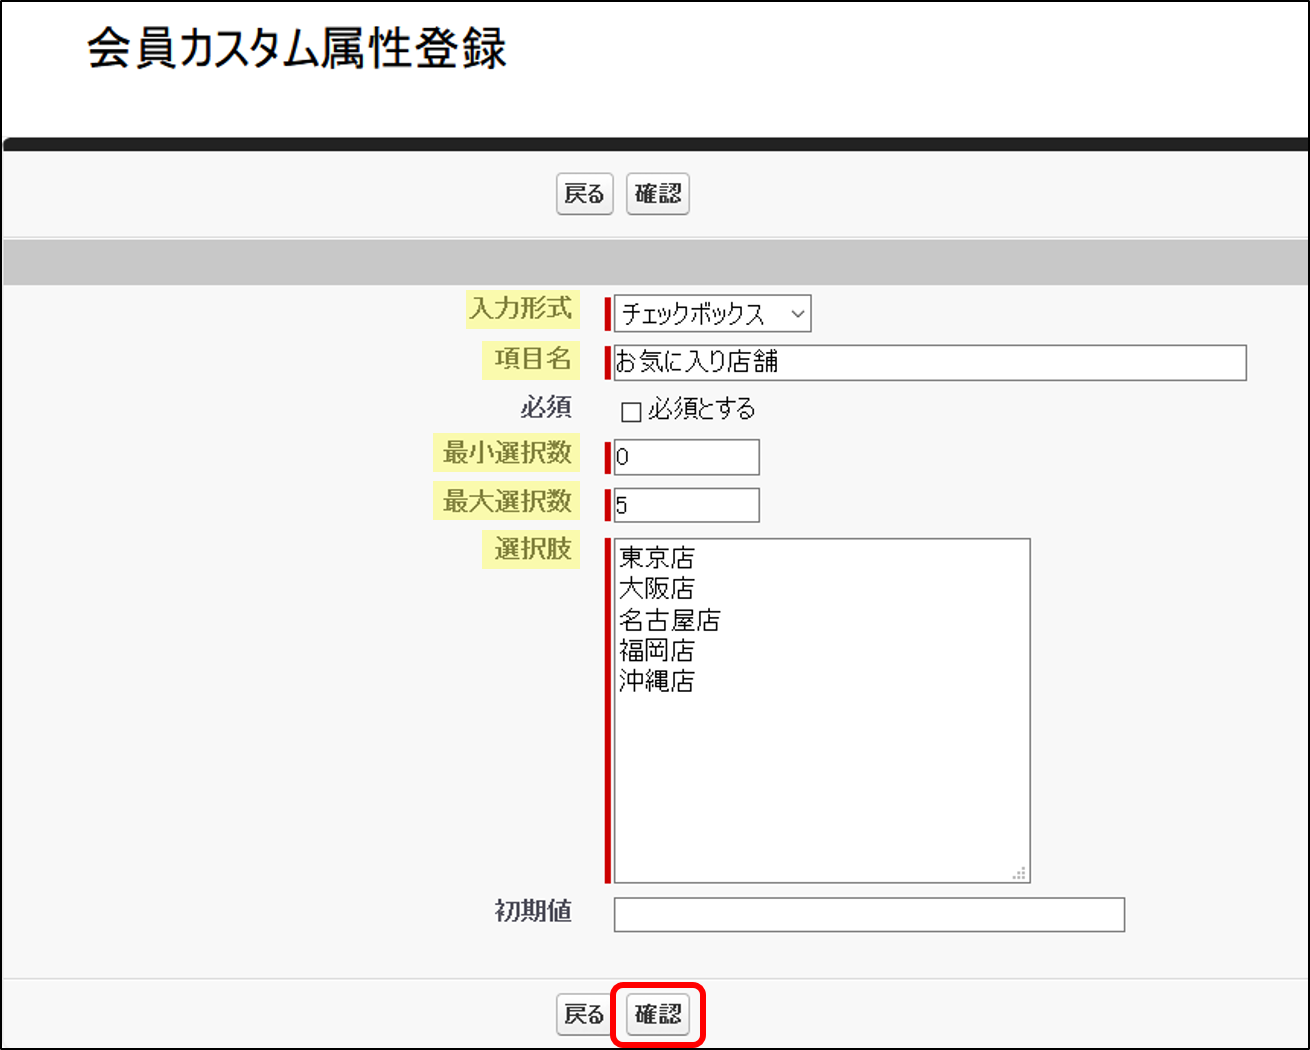Screen dimensions: 1310x1050
Task: Click the 必須とする label text
Action: (x=701, y=409)
